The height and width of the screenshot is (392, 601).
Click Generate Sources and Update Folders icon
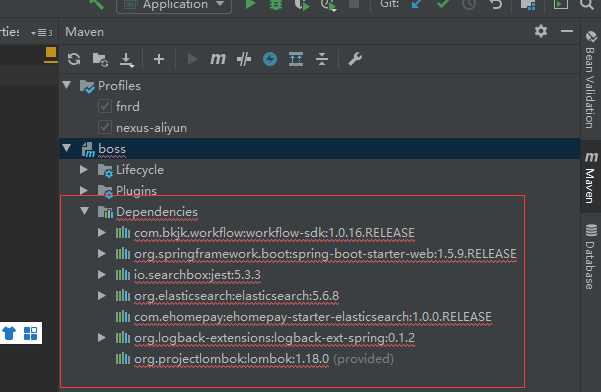click(x=100, y=59)
